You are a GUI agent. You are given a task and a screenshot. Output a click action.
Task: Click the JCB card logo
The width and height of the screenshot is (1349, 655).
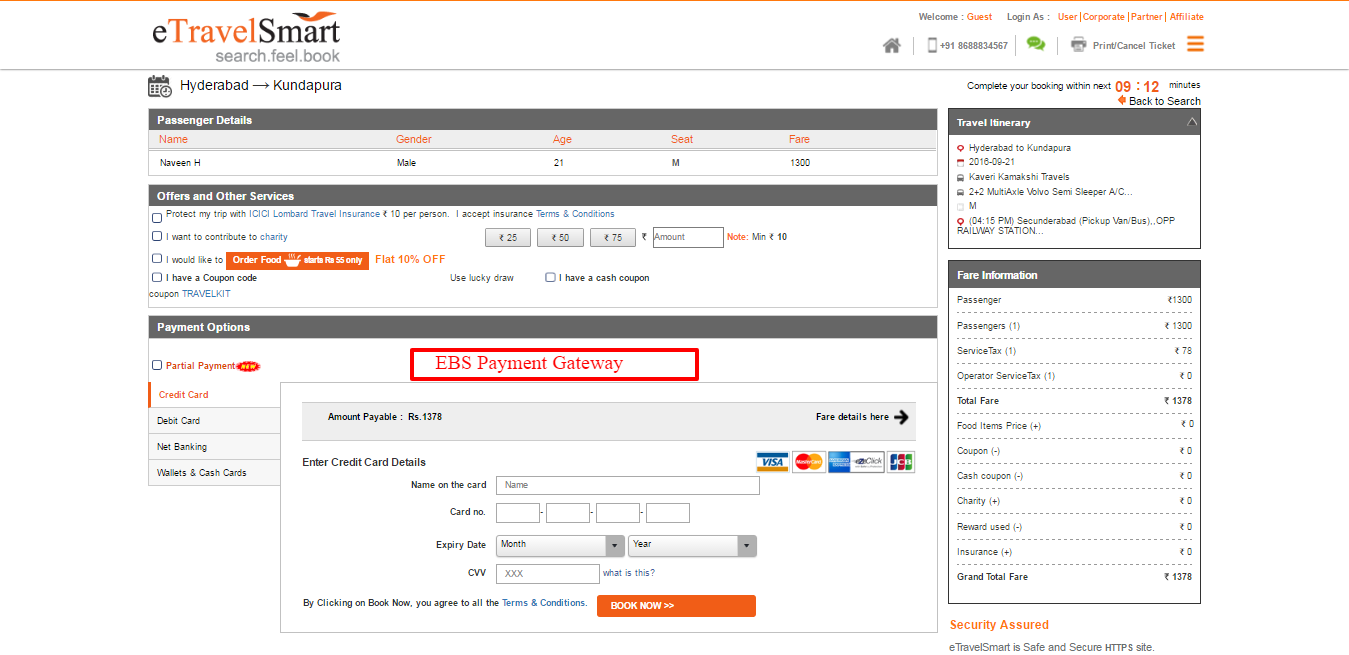[x=901, y=461]
